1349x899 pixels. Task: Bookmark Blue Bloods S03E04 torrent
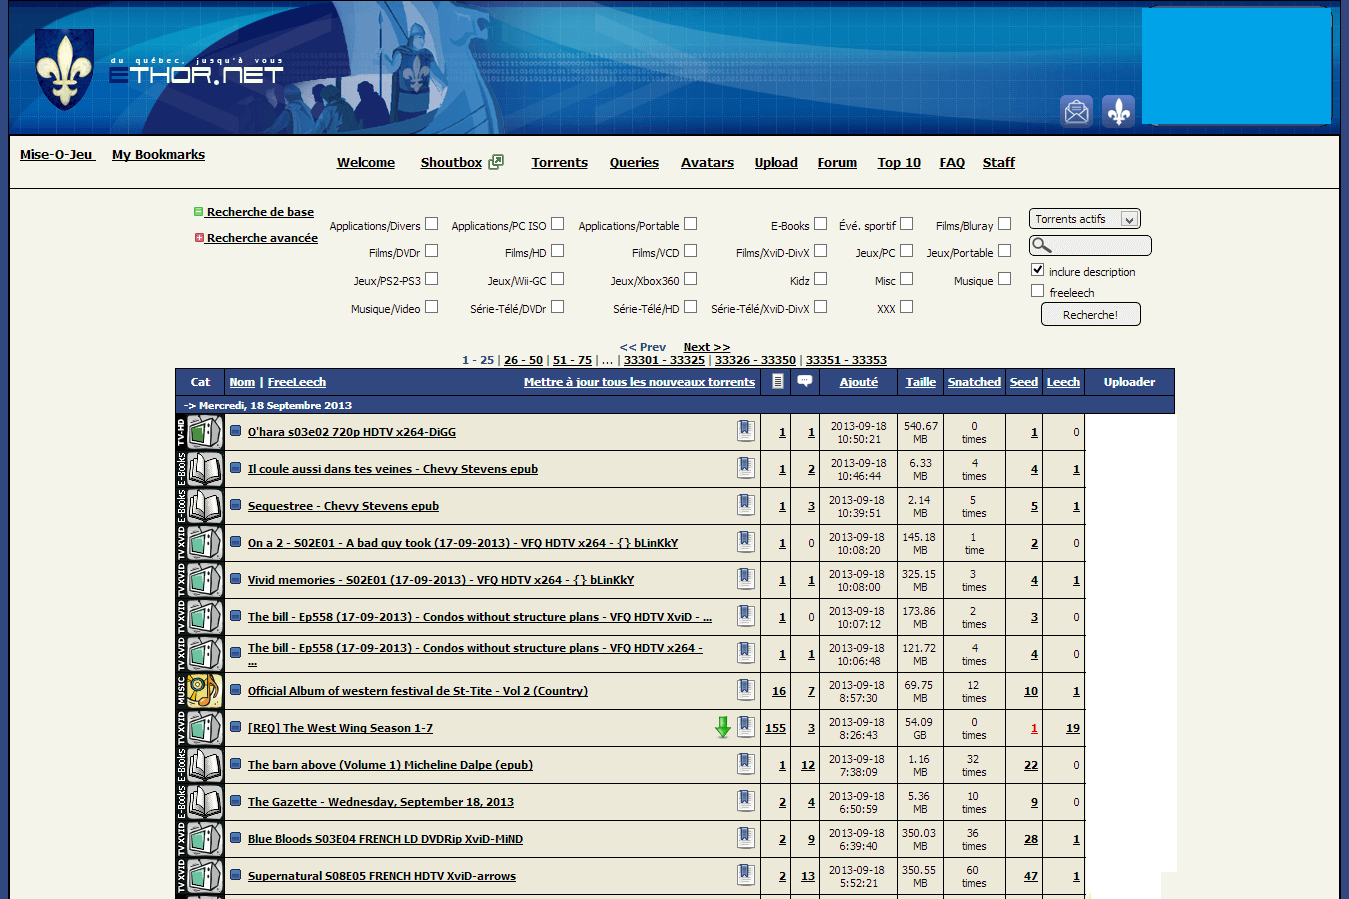tap(745, 837)
